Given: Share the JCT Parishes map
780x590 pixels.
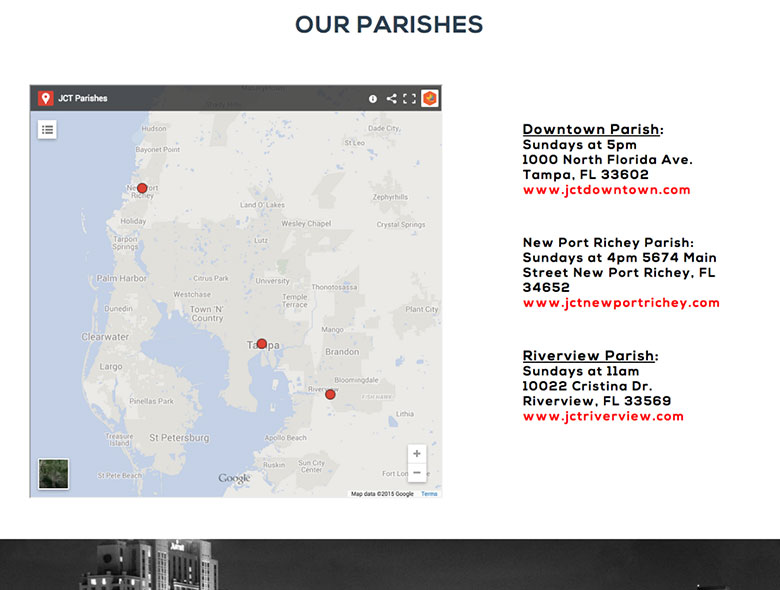Looking at the screenshot, I should 391,98.
